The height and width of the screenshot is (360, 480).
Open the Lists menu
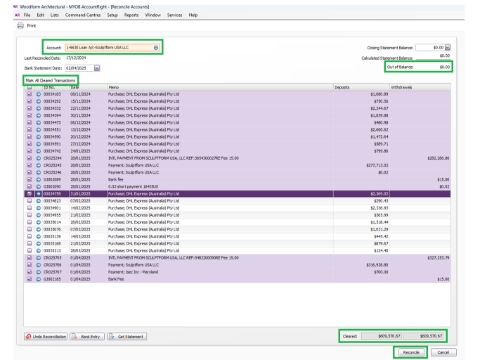pyautogui.click(x=54, y=15)
